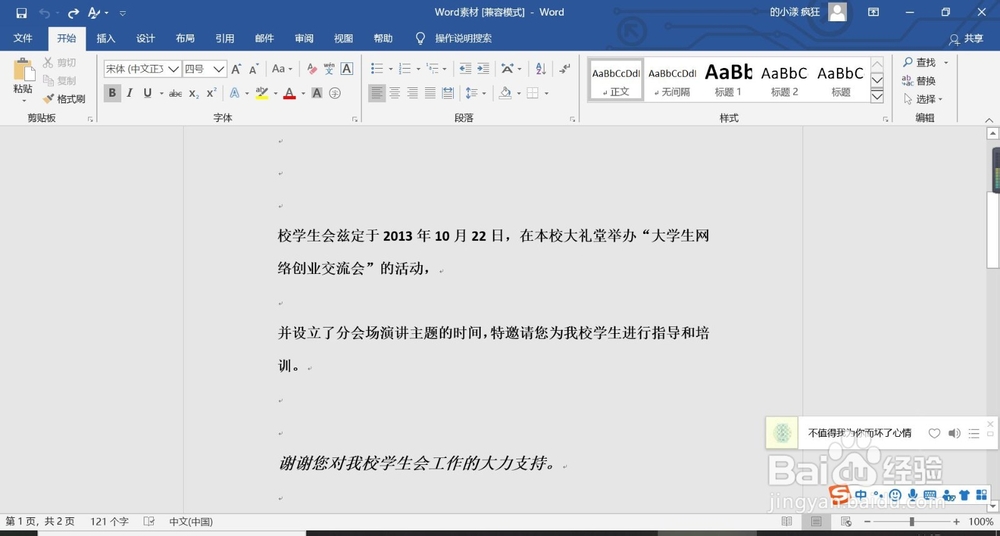The height and width of the screenshot is (536, 1000).
Task: Open bullets list dropdown arrow
Action: pyautogui.click(x=390, y=69)
